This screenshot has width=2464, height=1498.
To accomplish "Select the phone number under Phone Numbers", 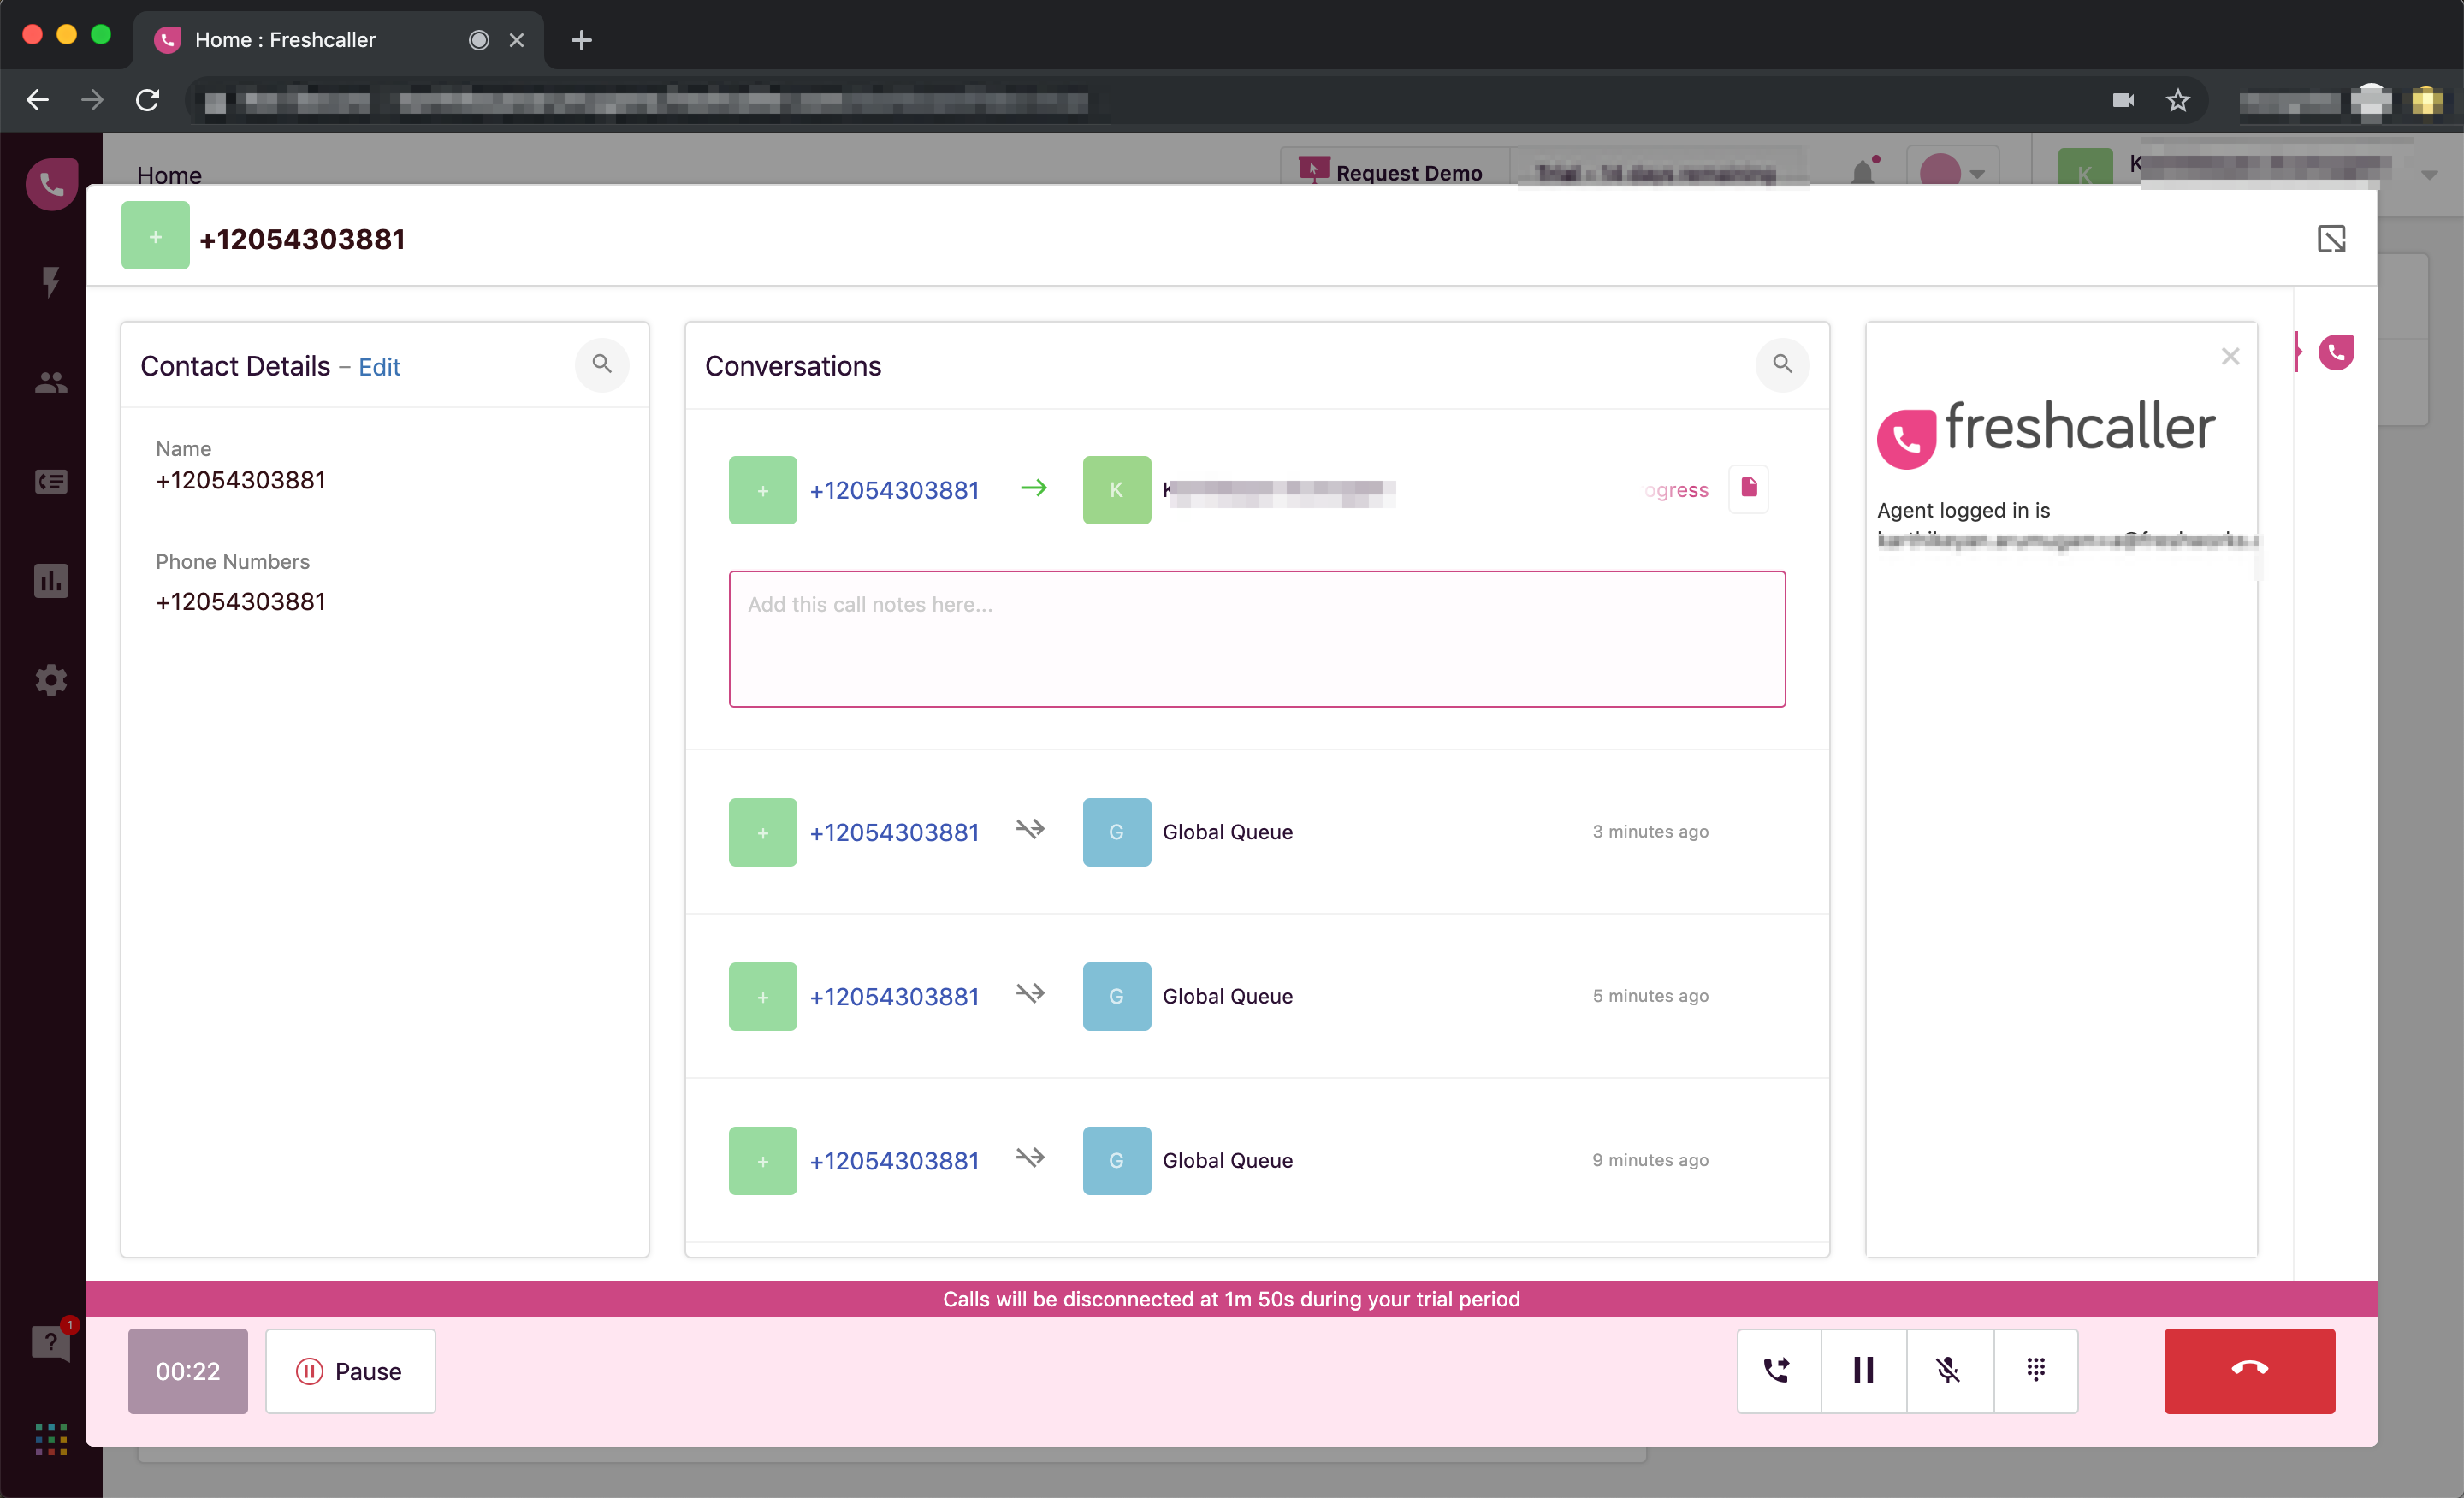I will tap(240, 602).
